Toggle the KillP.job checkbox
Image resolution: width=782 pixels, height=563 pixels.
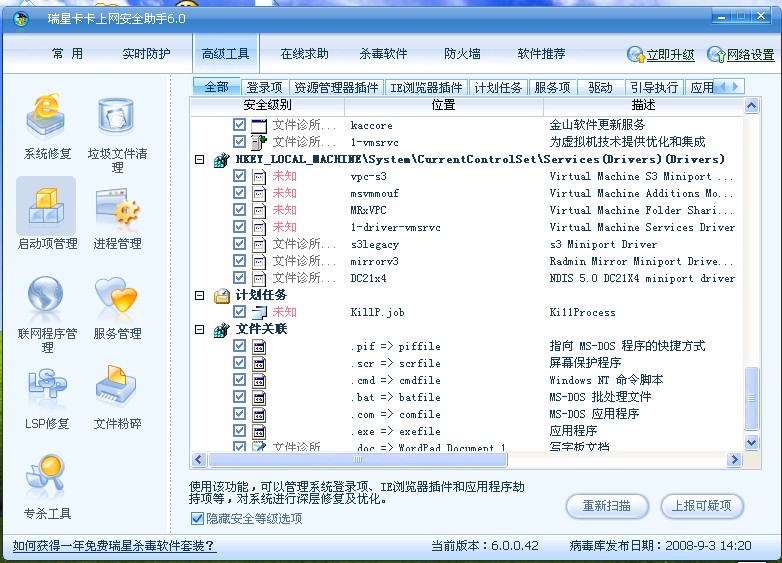click(x=239, y=312)
